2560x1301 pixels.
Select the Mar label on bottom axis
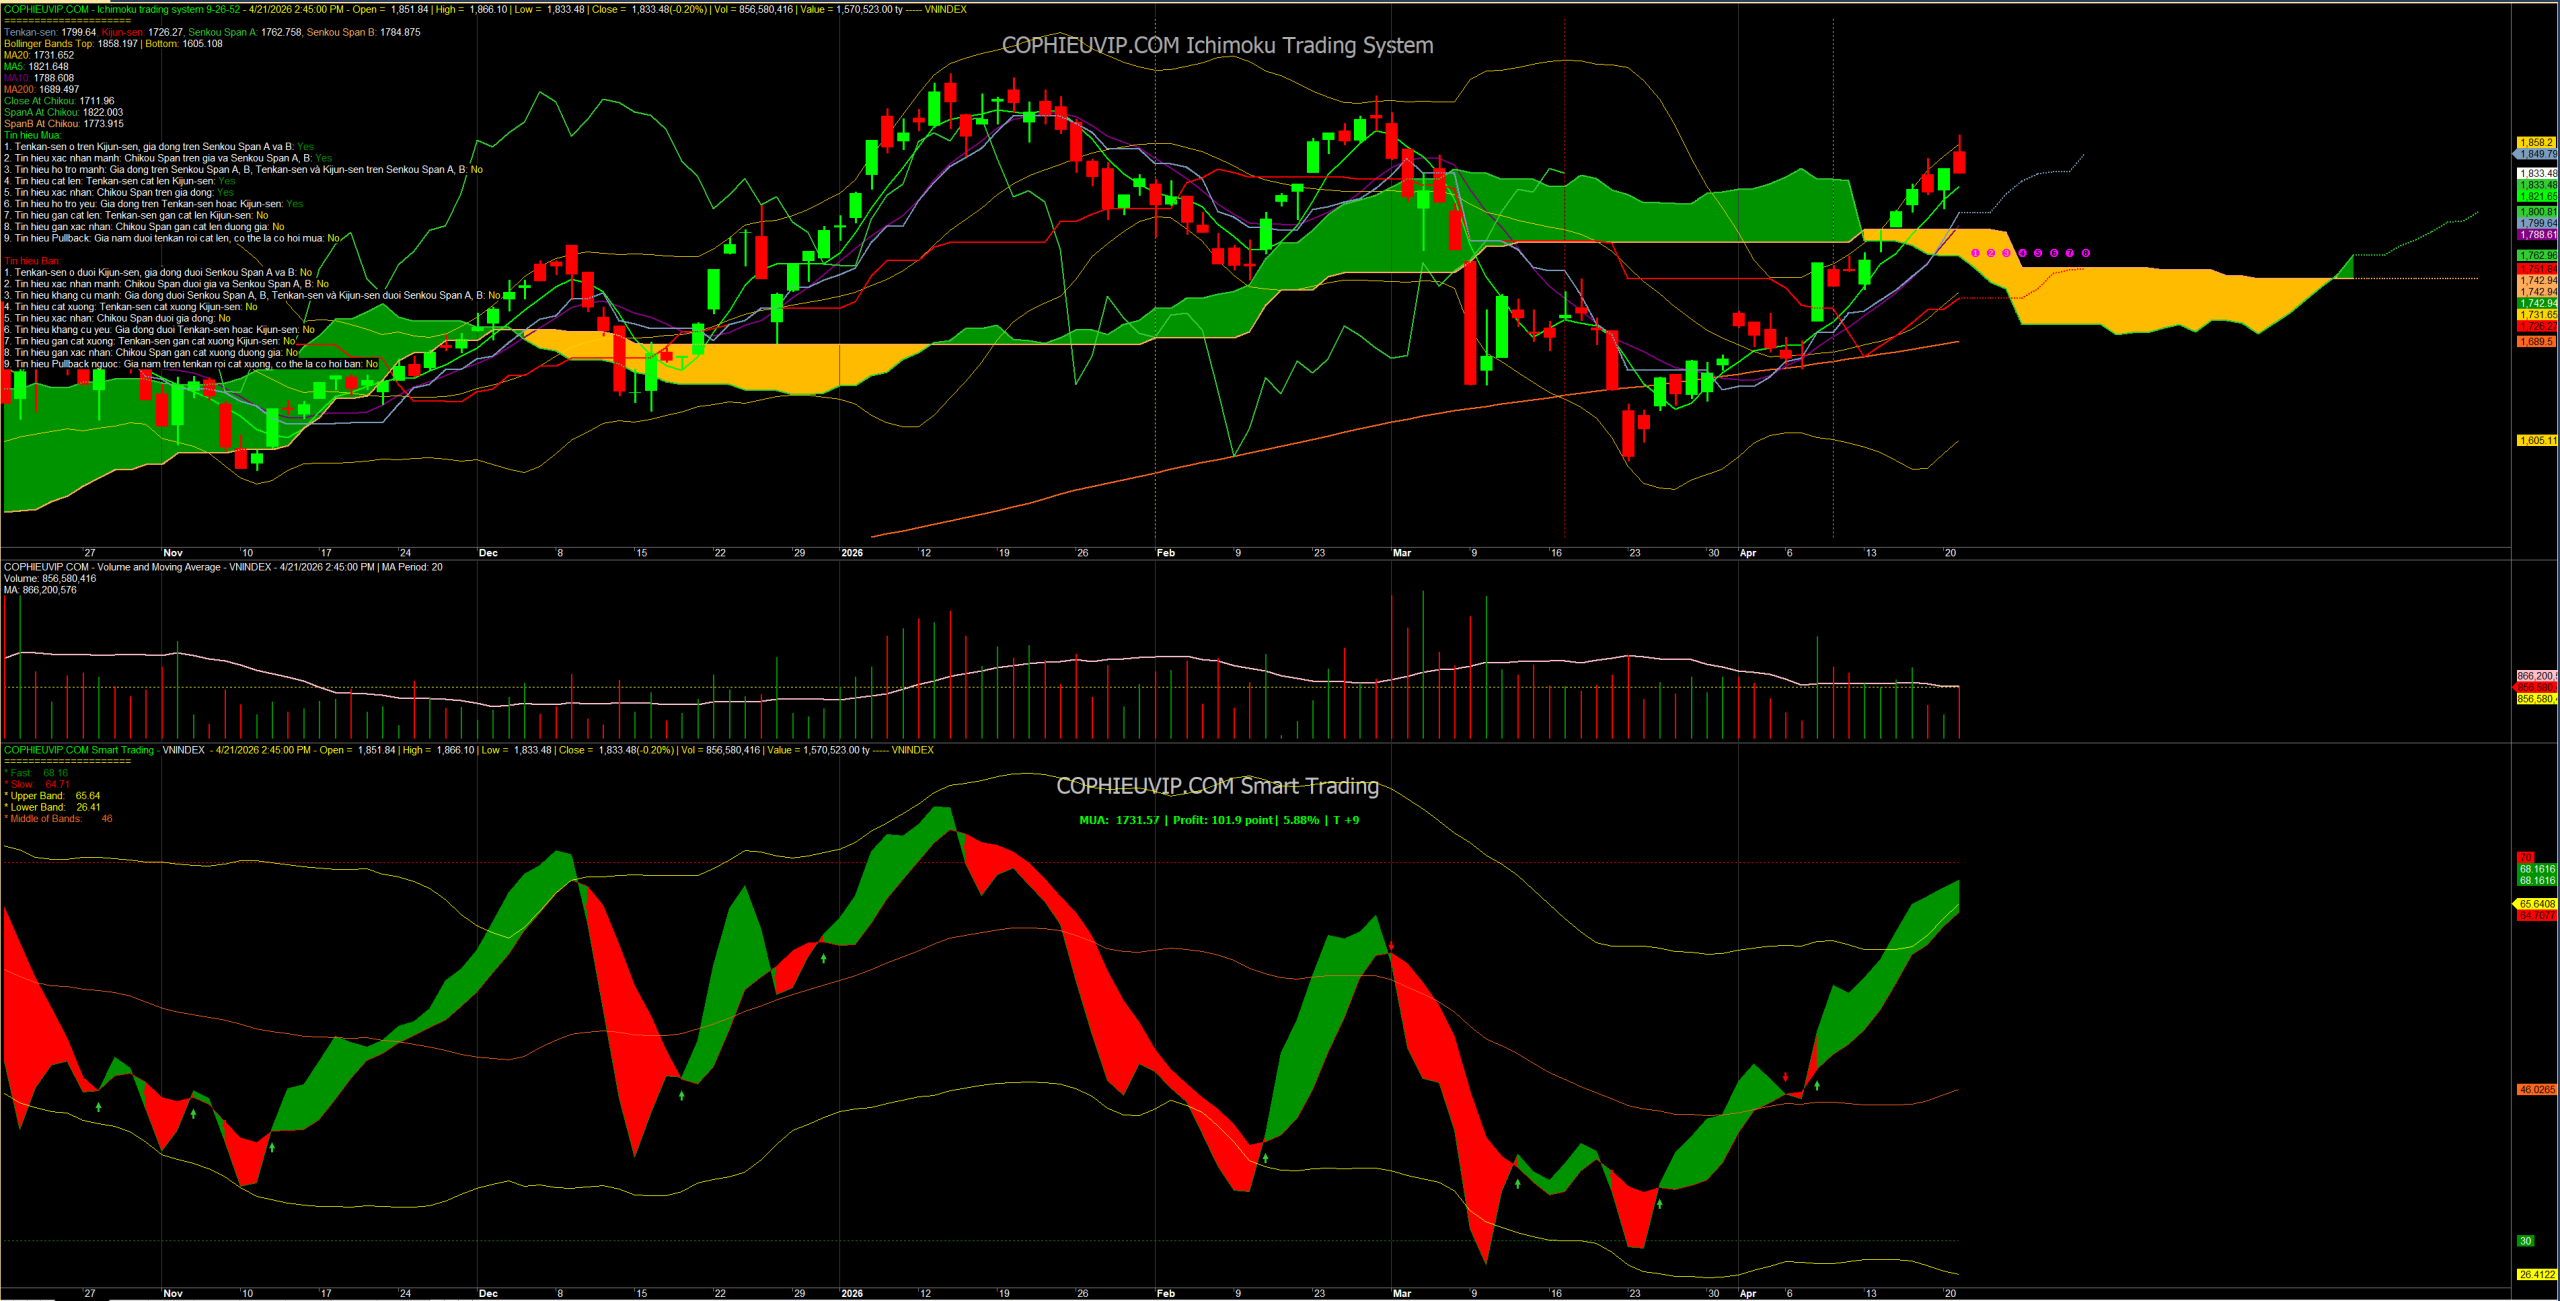(1402, 1294)
